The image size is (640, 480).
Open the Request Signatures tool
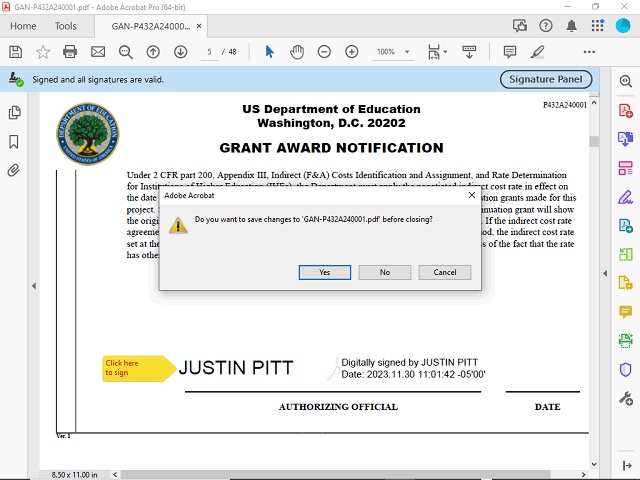(x=625, y=225)
